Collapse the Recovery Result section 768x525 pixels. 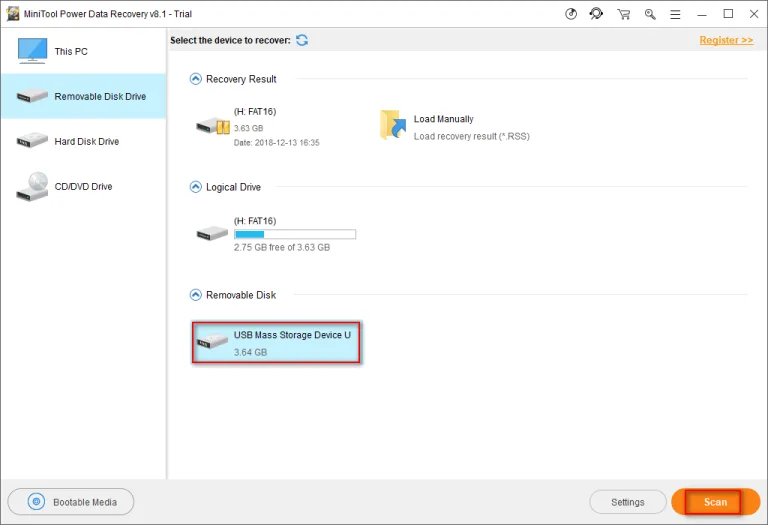coord(195,79)
